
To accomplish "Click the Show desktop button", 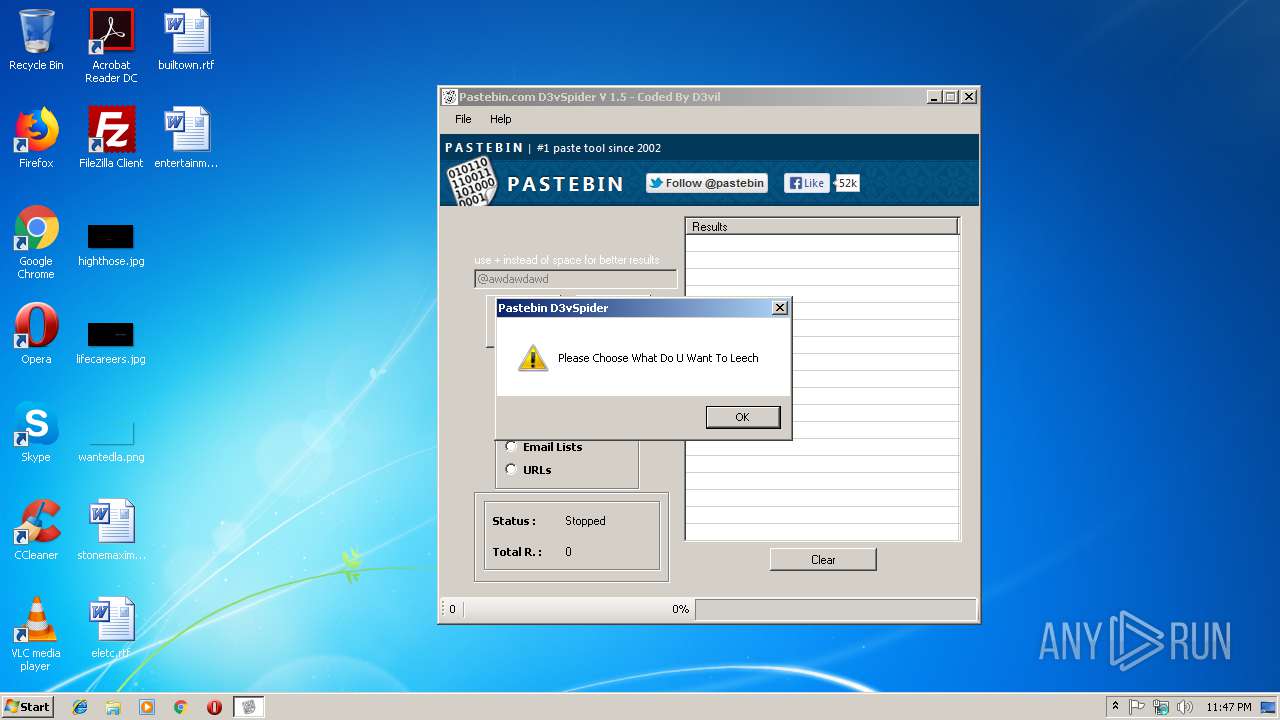I will pyautogui.click(x=1270, y=707).
